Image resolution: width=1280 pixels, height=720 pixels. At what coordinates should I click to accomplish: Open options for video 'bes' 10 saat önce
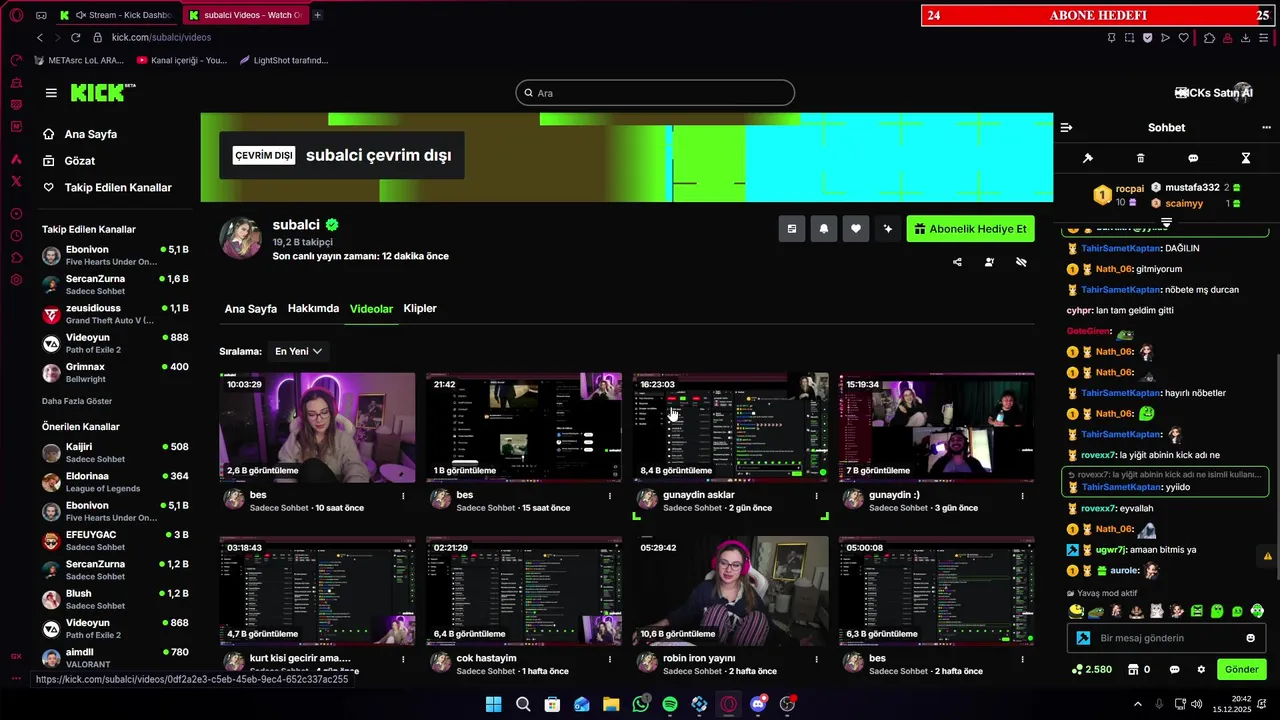coord(403,496)
